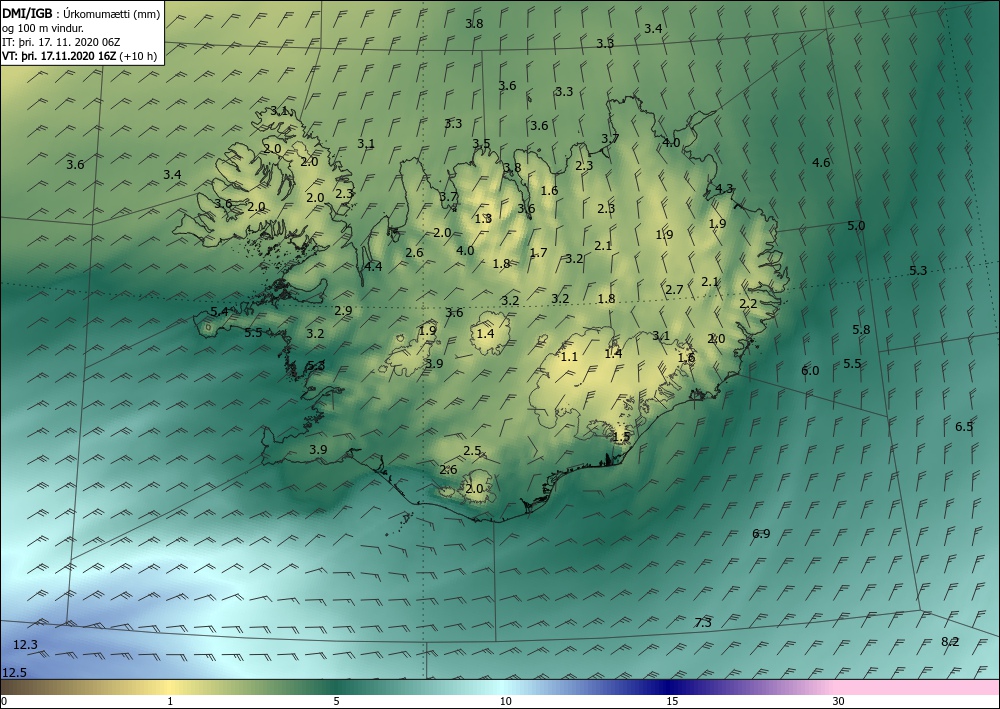
Task: Click the dark navy section of the colorbar
Action: 670,687
